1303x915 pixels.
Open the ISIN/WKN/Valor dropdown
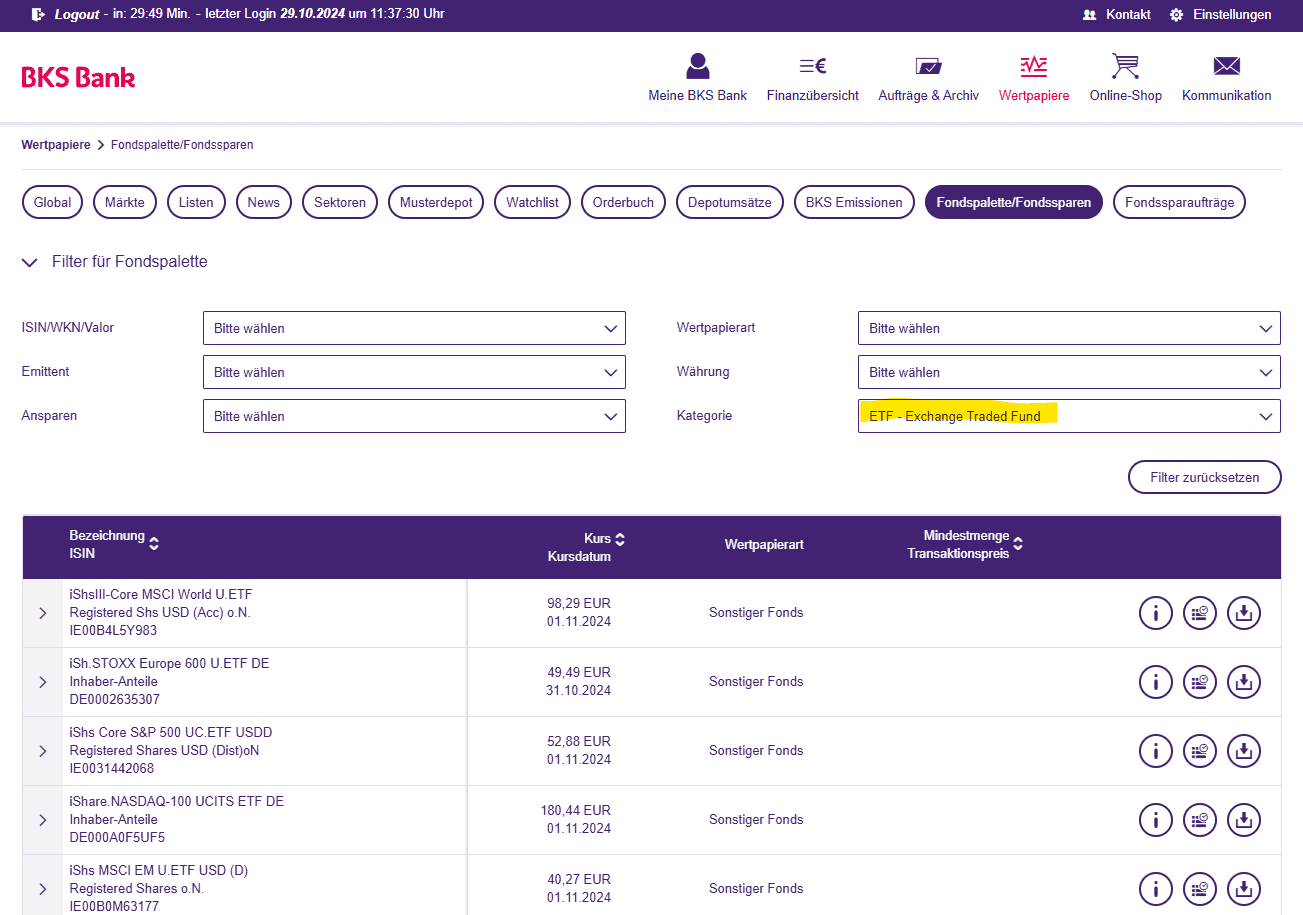pyautogui.click(x=414, y=328)
